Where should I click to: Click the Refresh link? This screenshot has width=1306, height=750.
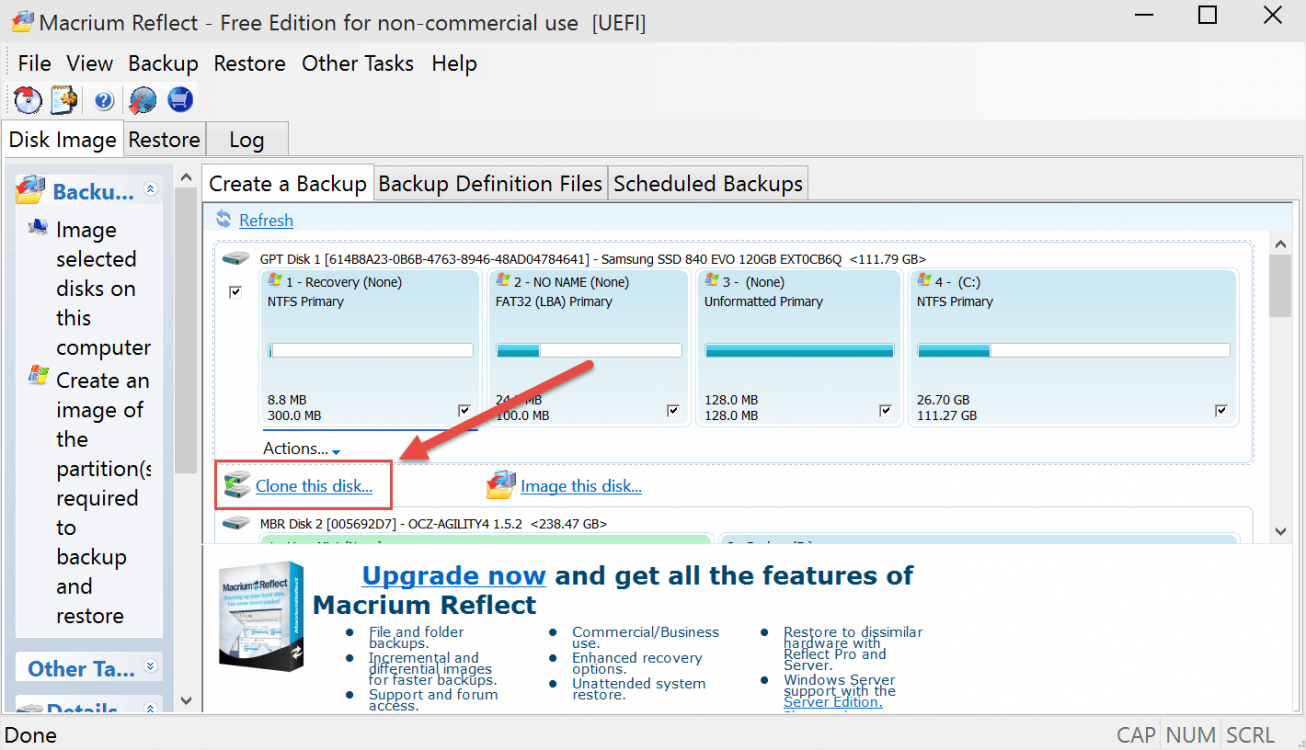coord(266,220)
